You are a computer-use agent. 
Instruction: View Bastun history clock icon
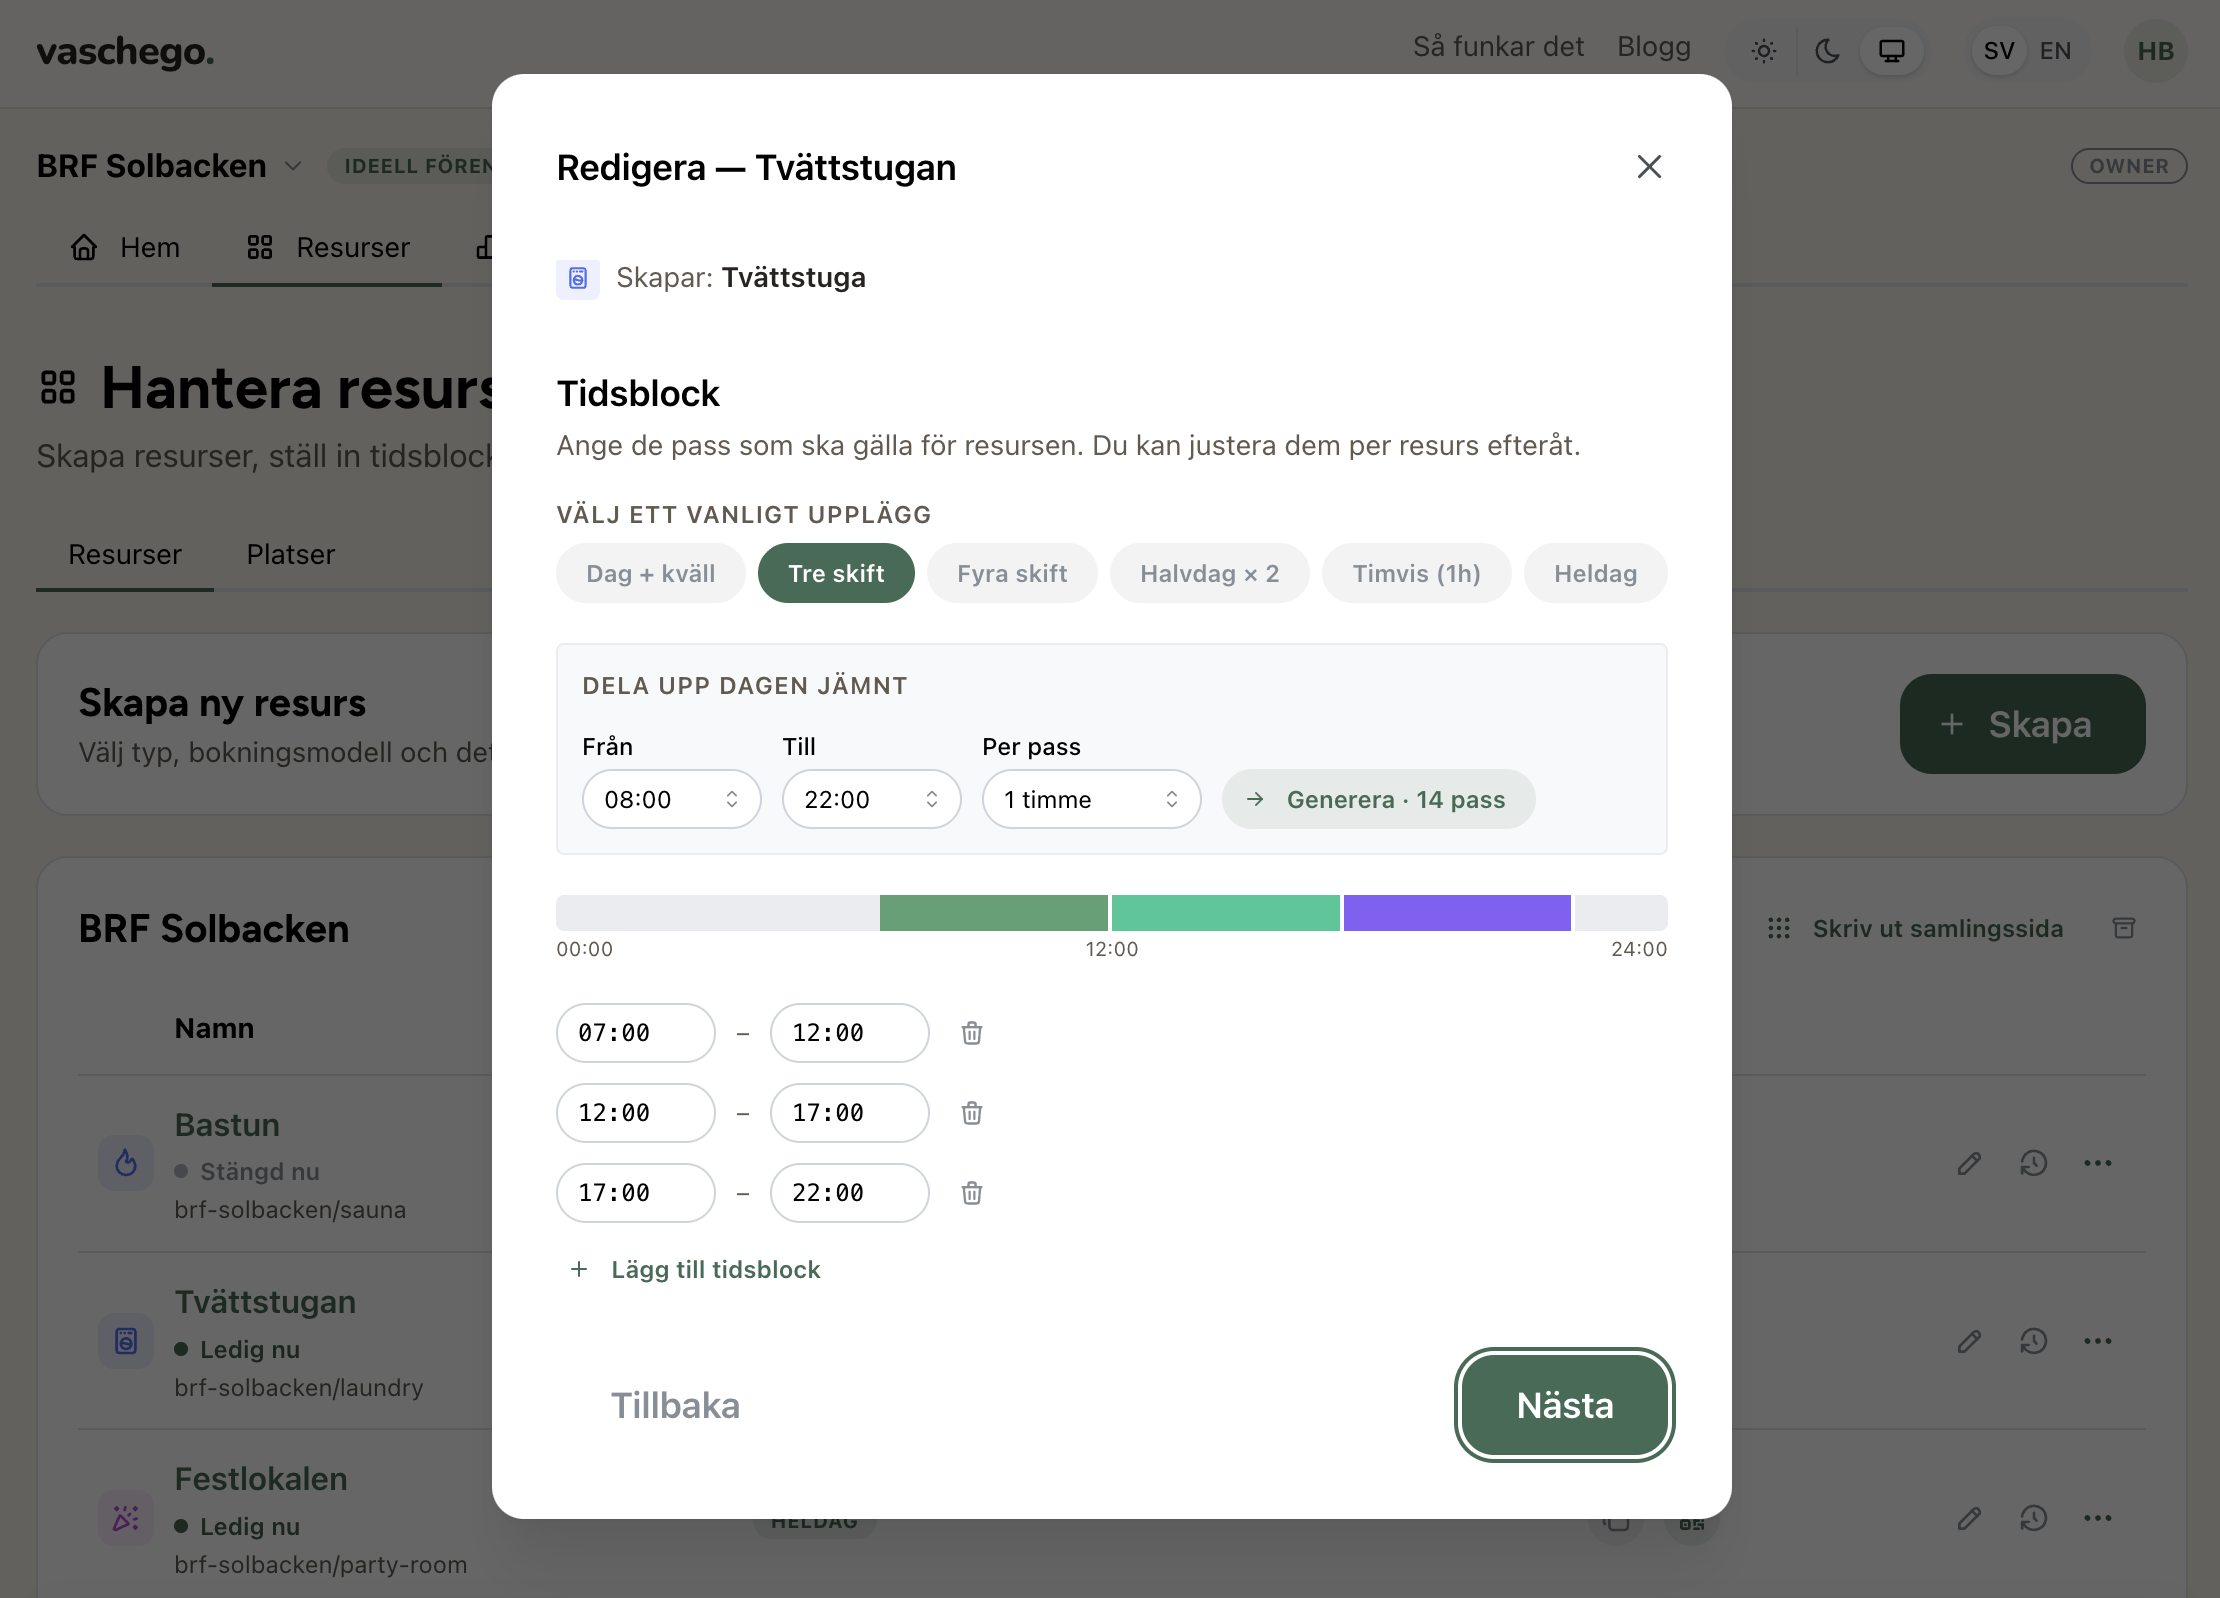[2033, 1163]
